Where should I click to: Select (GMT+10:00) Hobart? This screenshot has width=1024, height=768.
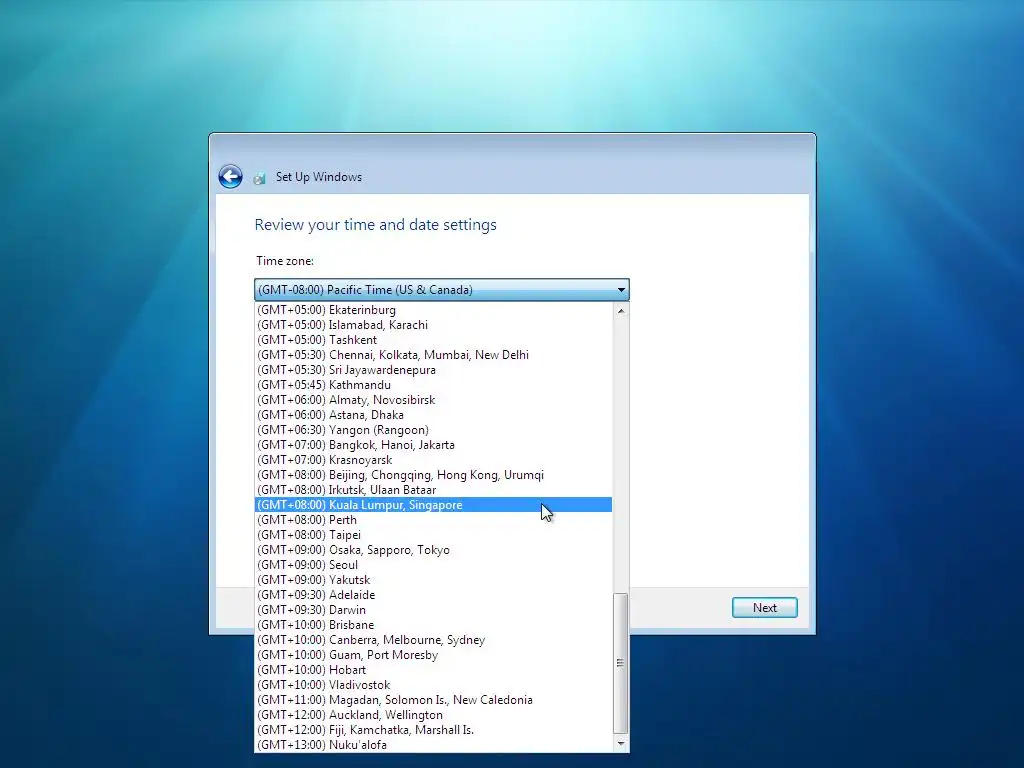point(433,670)
